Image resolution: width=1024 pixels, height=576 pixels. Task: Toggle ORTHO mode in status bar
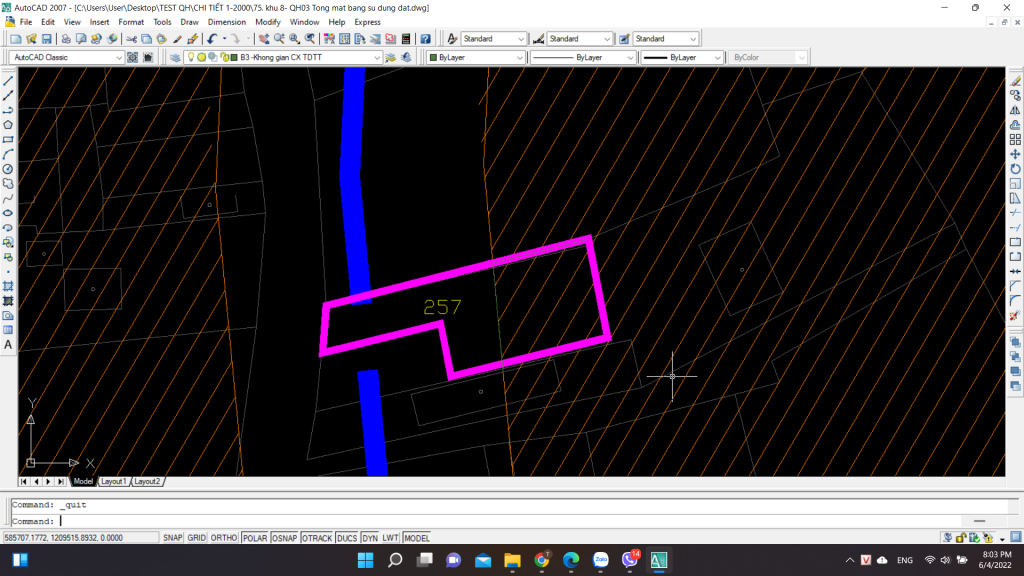[224, 538]
